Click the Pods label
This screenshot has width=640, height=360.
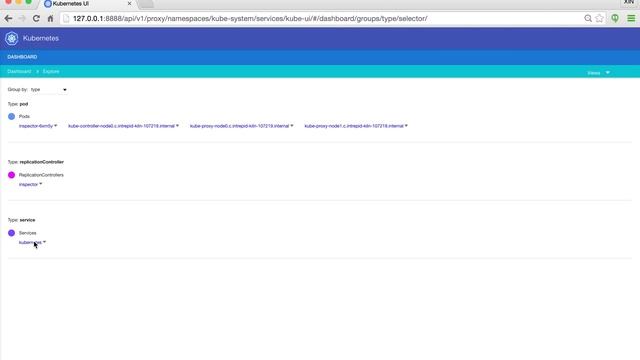coord(24,116)
